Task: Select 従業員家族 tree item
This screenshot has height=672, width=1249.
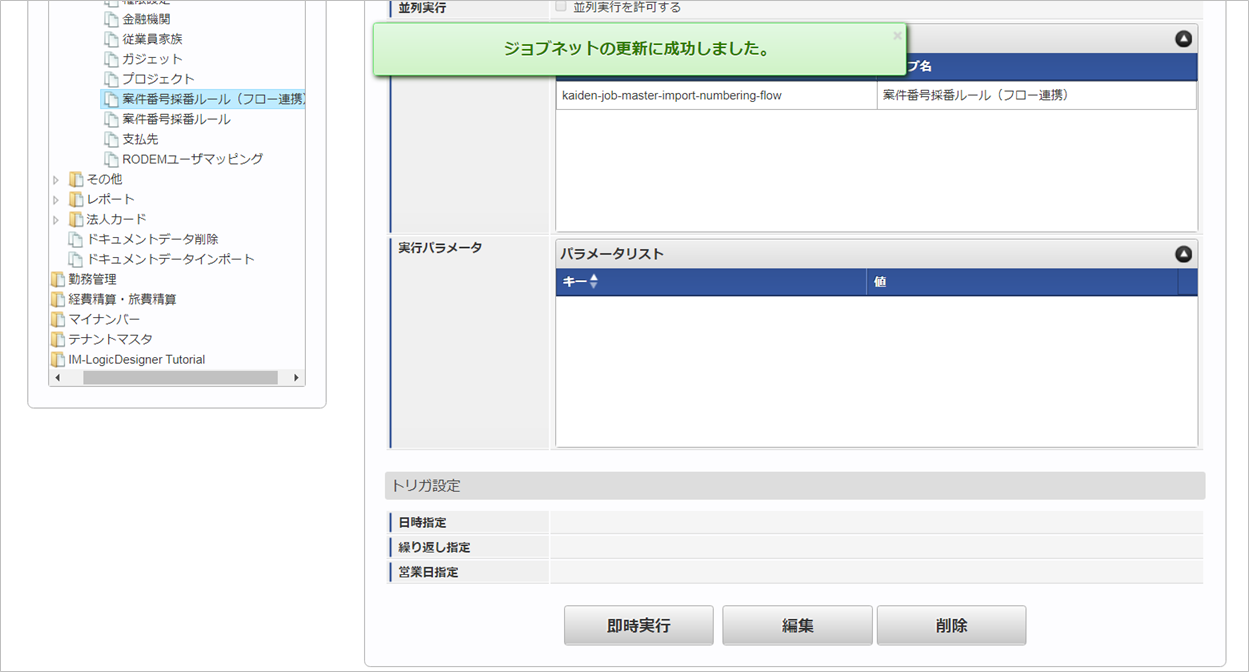Action: pyautogui.click(x=152, y=39)
